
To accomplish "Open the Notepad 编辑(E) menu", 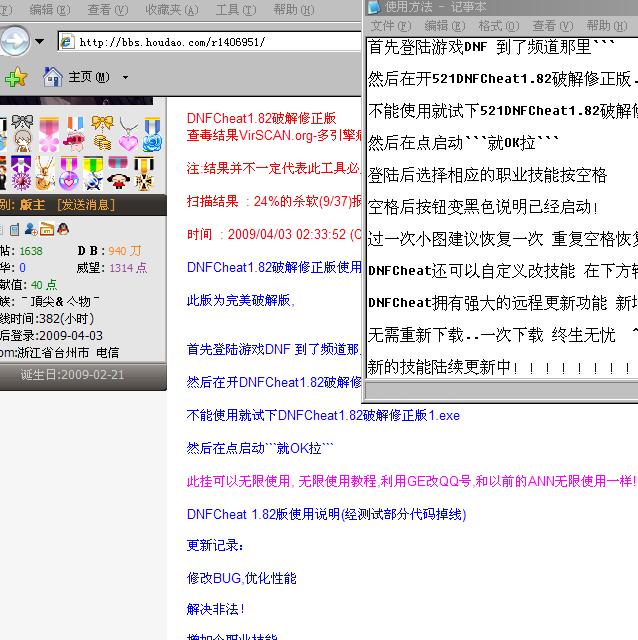I will pos(445,26).
